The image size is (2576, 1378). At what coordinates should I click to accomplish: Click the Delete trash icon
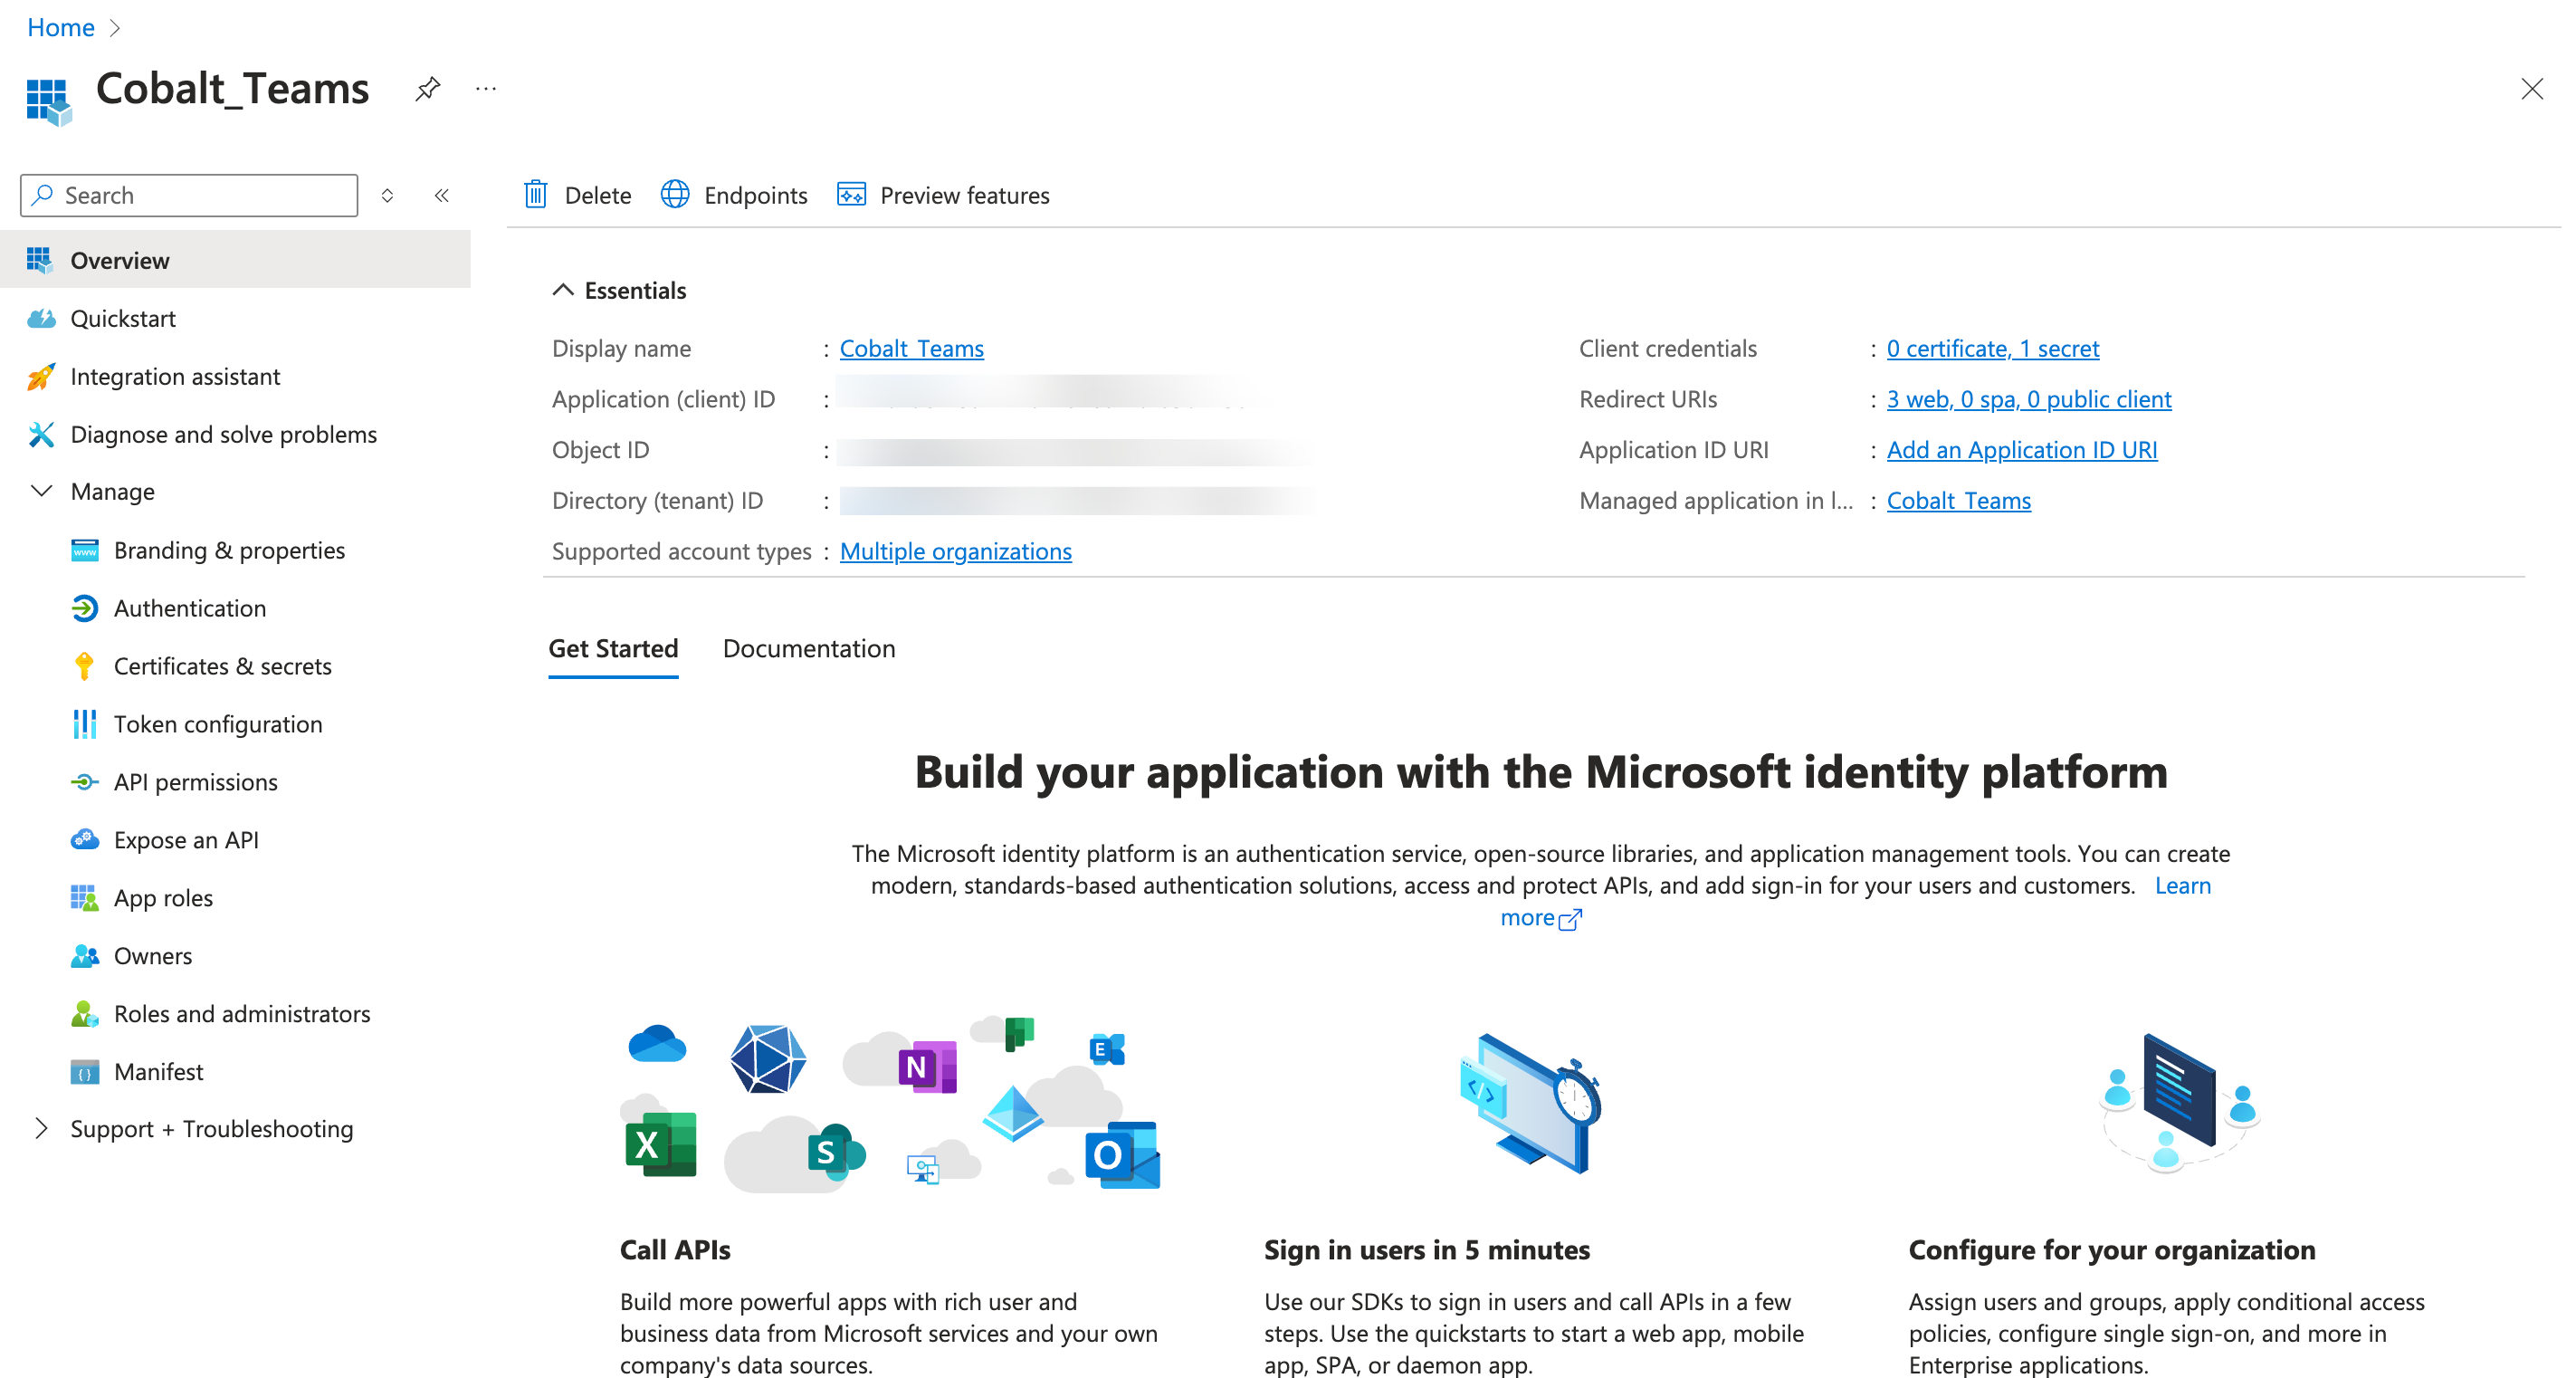pos(536,194)
